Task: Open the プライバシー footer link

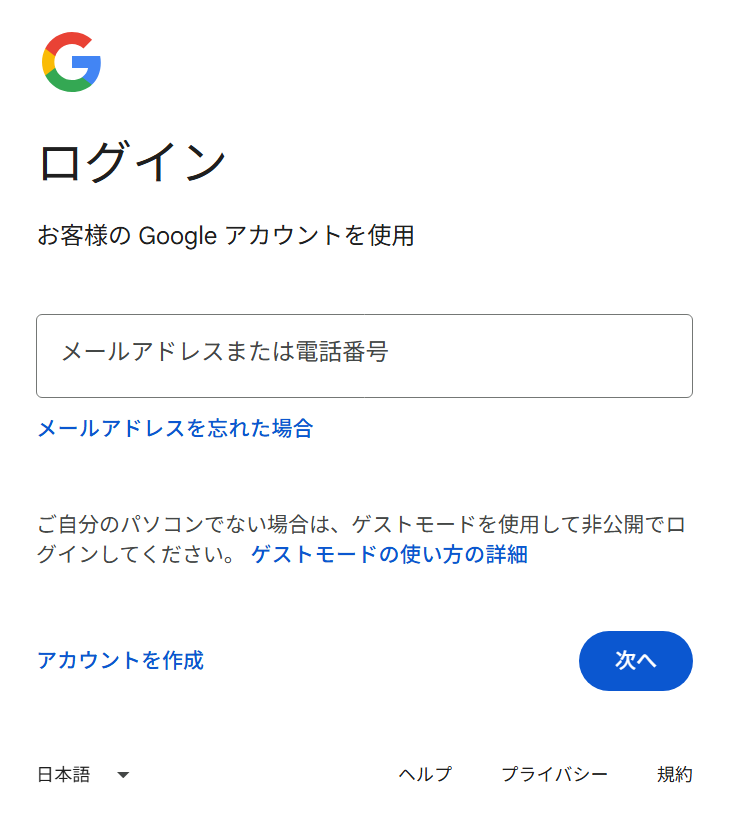Action: [554, 775]
